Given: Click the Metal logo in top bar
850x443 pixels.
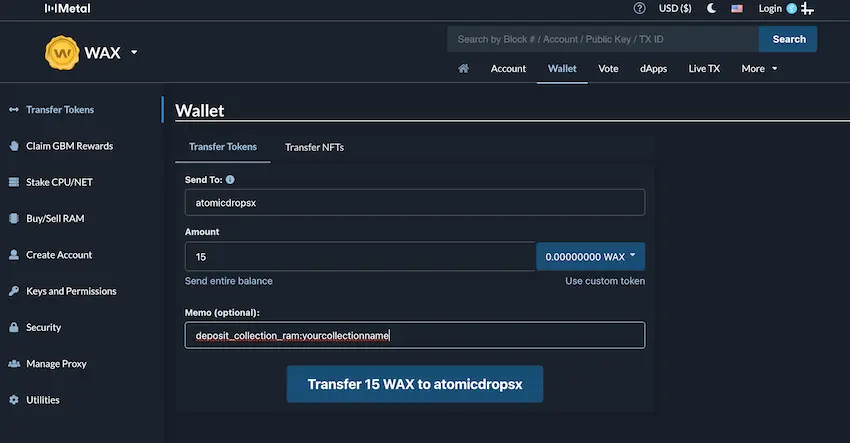Looking at the screenshot, I should [68, 8].
